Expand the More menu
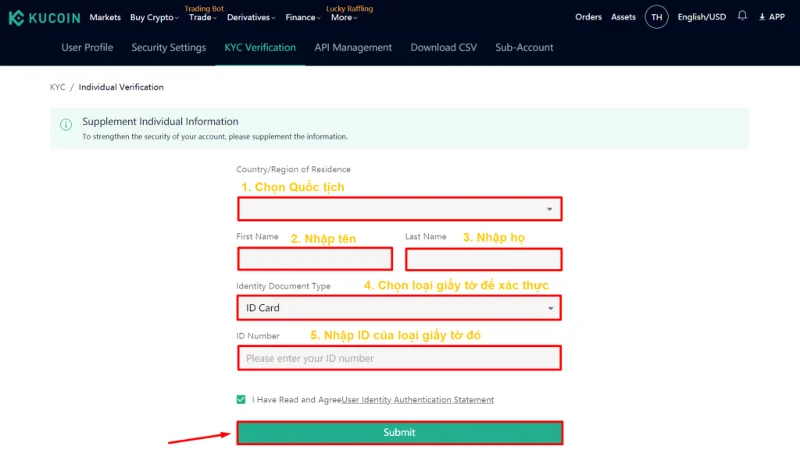This screenshot has height=453, width=800. [x=344, y=17]
